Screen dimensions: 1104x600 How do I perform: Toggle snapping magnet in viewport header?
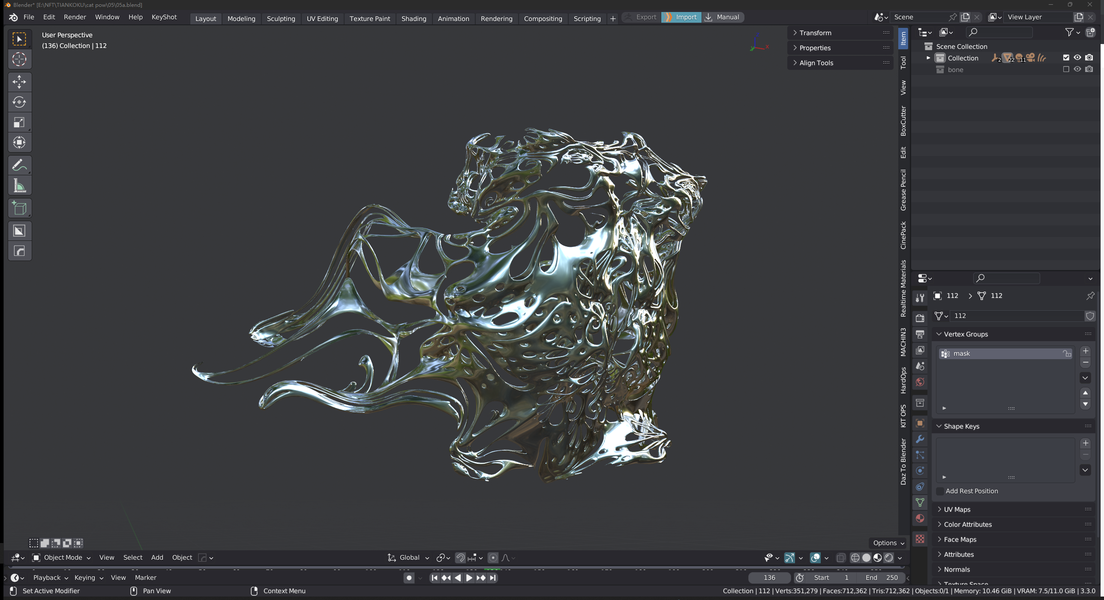460,558
